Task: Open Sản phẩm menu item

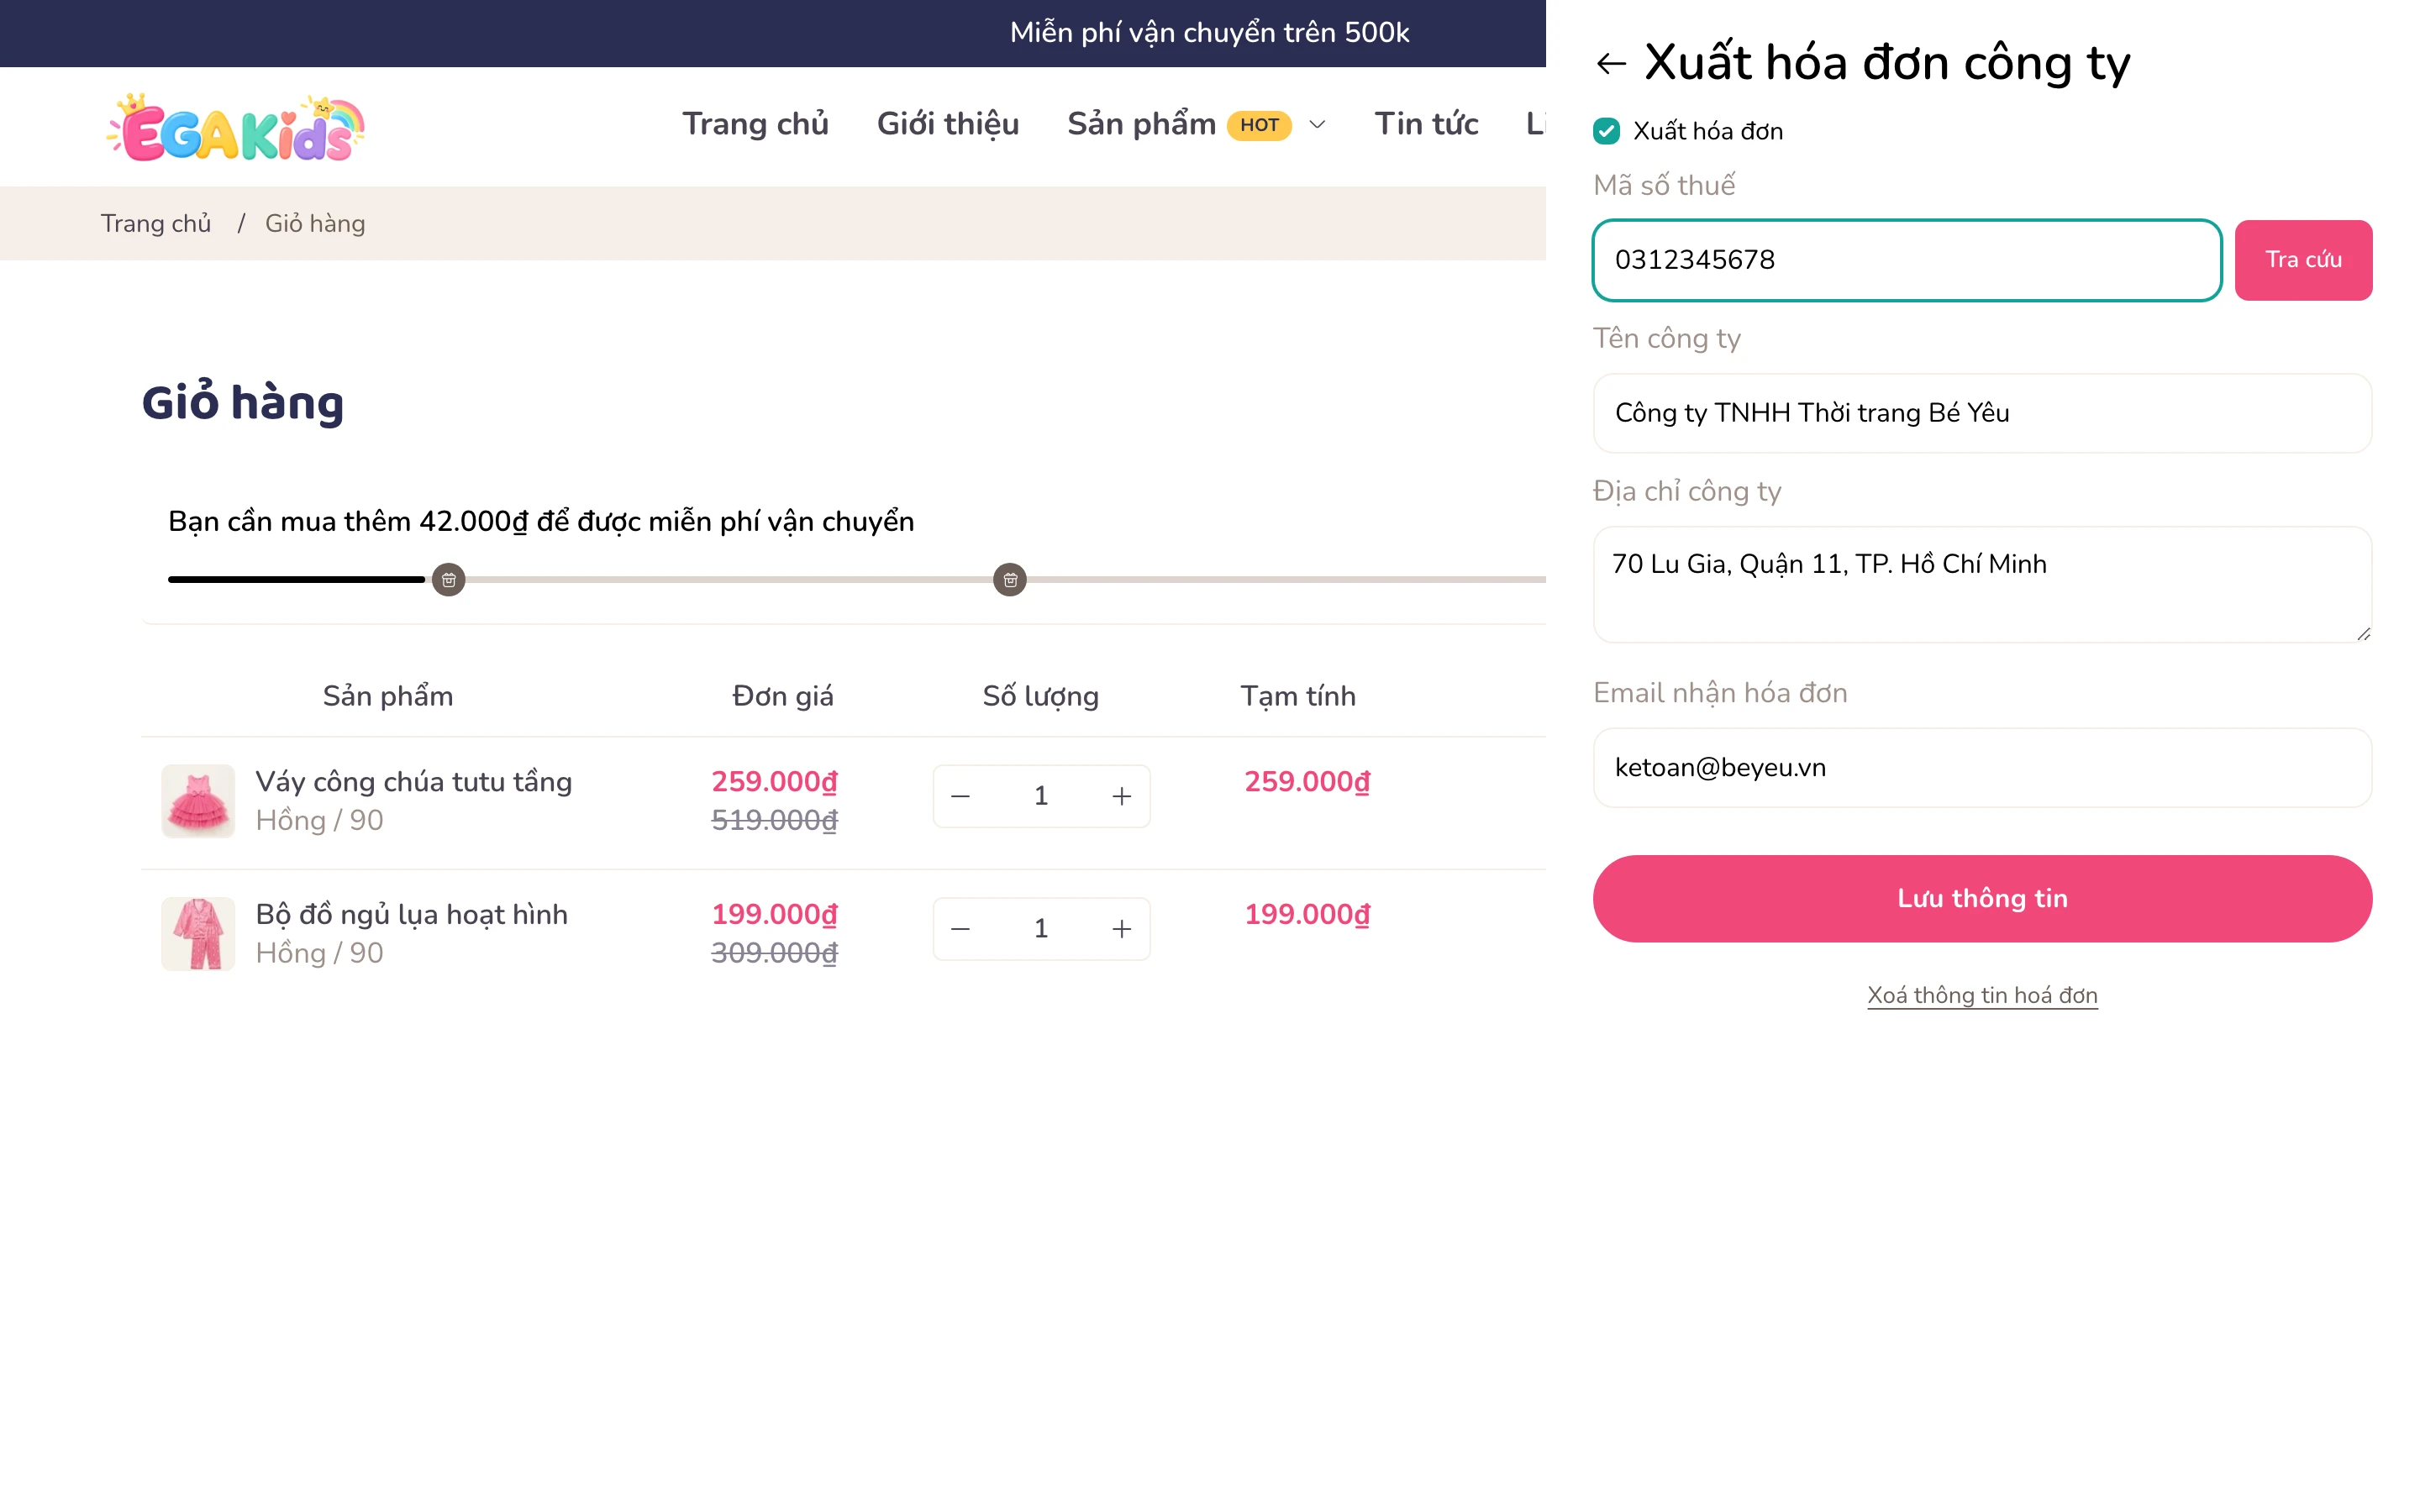Action: 1142,124
